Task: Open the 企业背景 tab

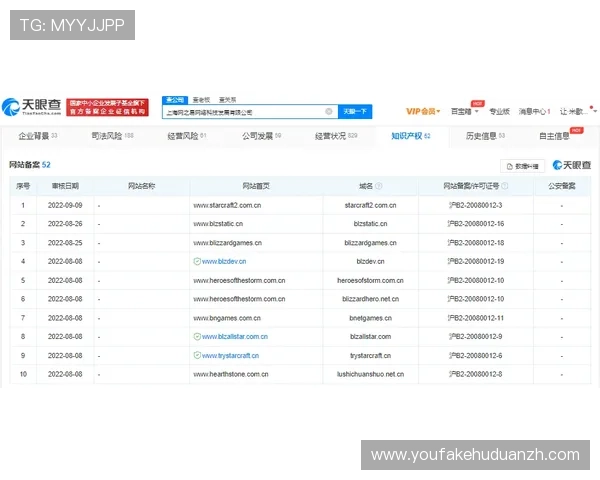Action: (x=38, y=136)
